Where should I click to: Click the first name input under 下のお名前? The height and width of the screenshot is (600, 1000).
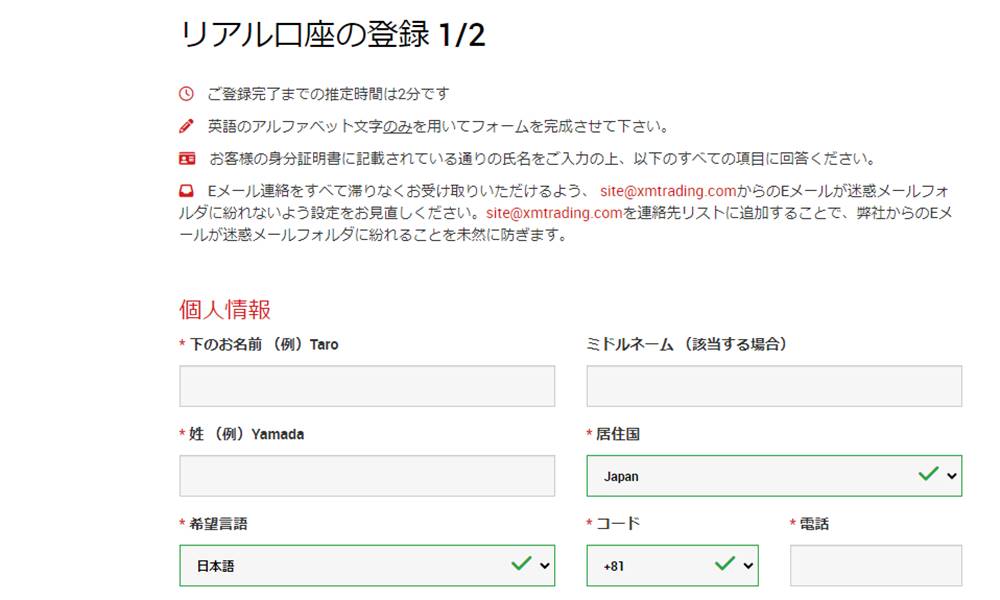click(365, 385)
